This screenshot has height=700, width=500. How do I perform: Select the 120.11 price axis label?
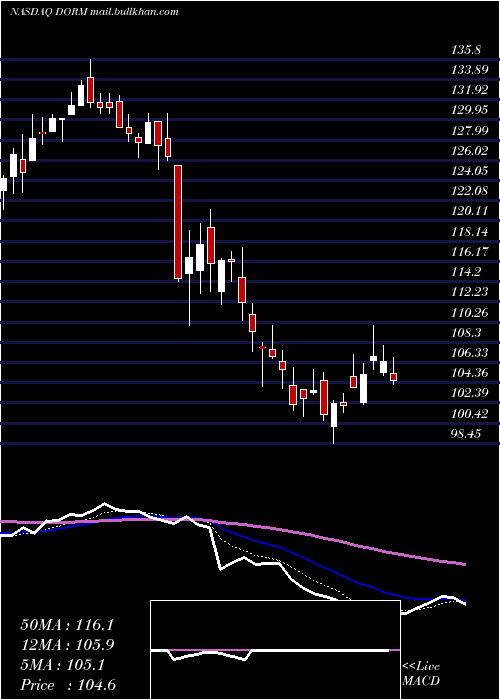pos(470,211)
